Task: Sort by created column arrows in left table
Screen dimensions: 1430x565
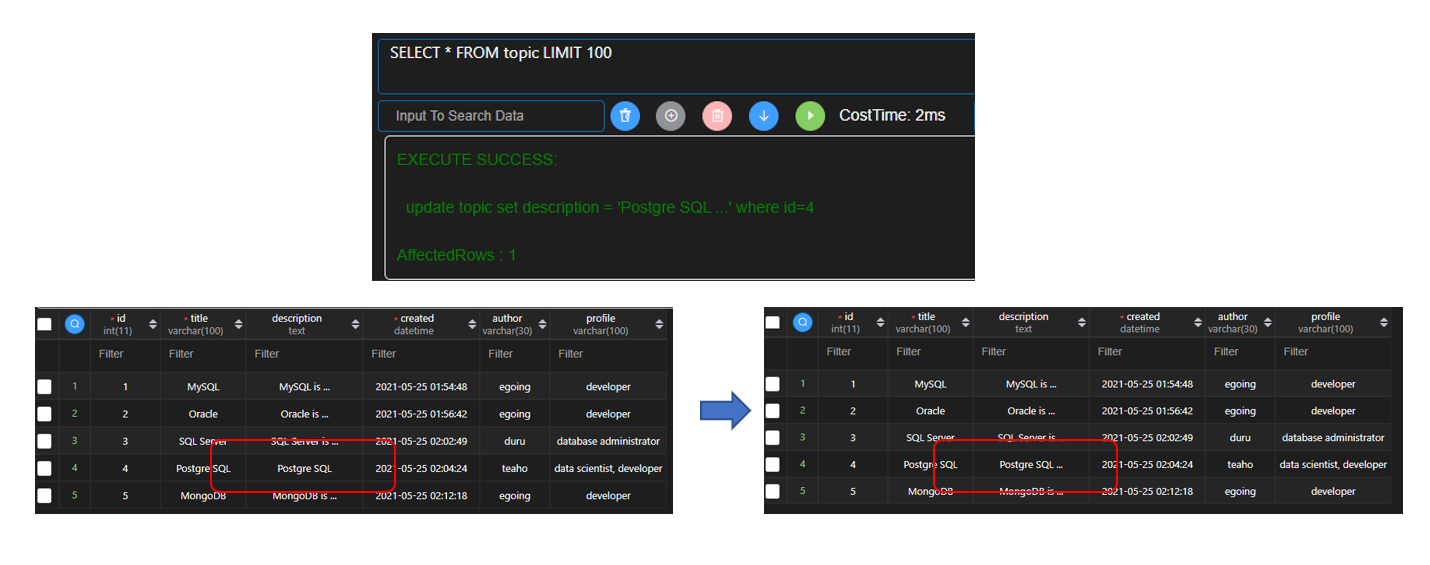Action: click(x=472, y=324)
